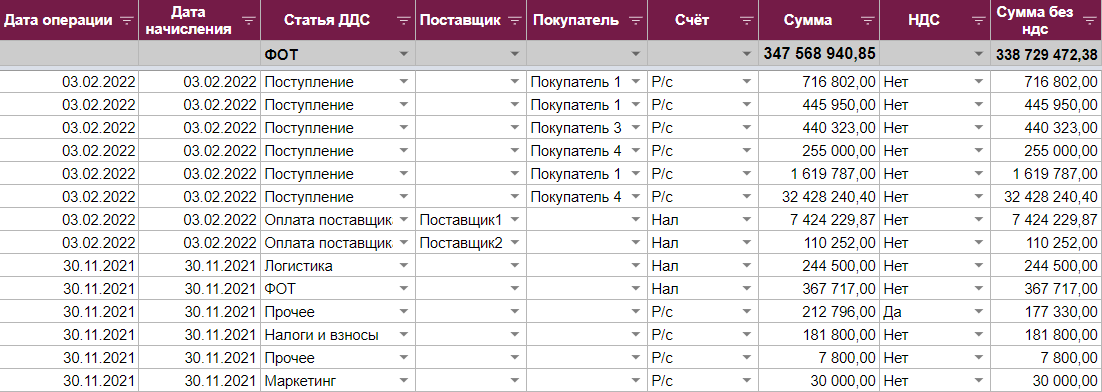The image size is (1102, 392).
Task: Open filter icon on Сумма header
Action: [868, 20]
